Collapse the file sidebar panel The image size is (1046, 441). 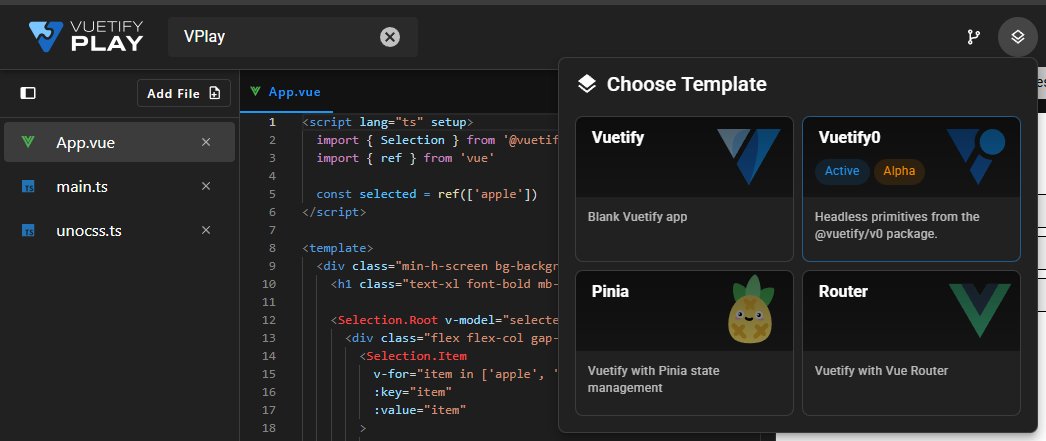(x=28, y=93)
